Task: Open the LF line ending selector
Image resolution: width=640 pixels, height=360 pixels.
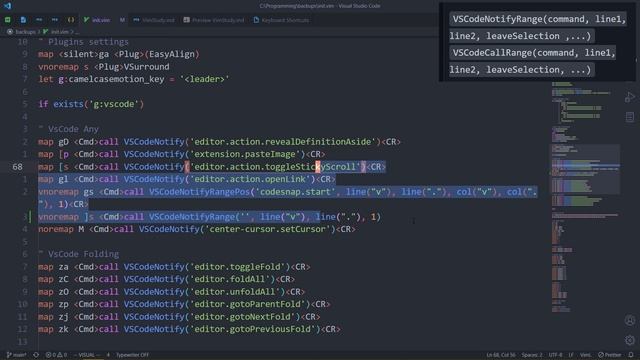Action: 571,355
